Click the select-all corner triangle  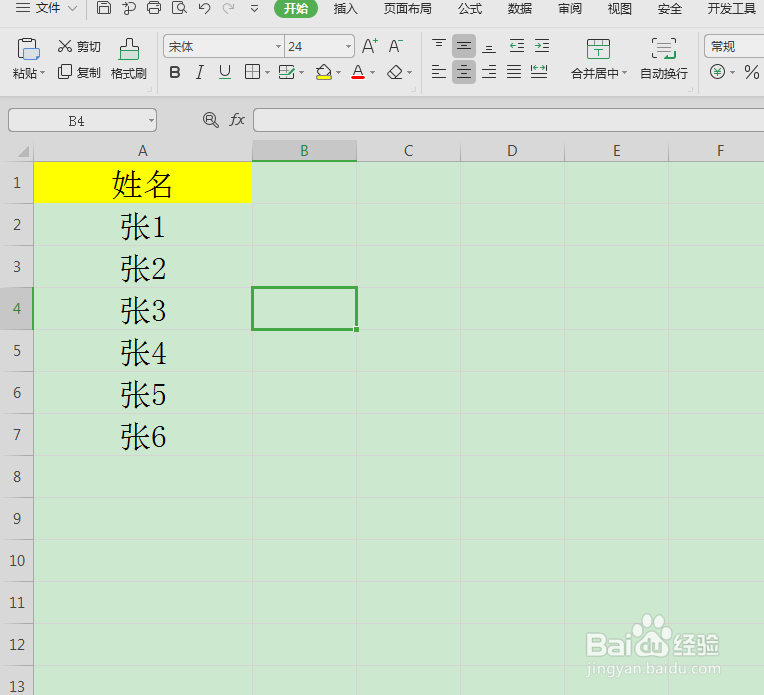tap(23, 152)
